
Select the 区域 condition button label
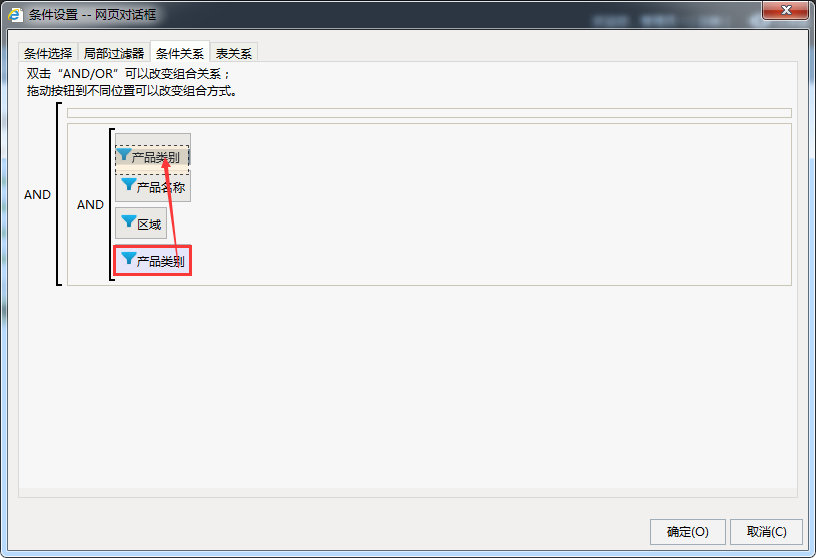(x=149, y=224)
